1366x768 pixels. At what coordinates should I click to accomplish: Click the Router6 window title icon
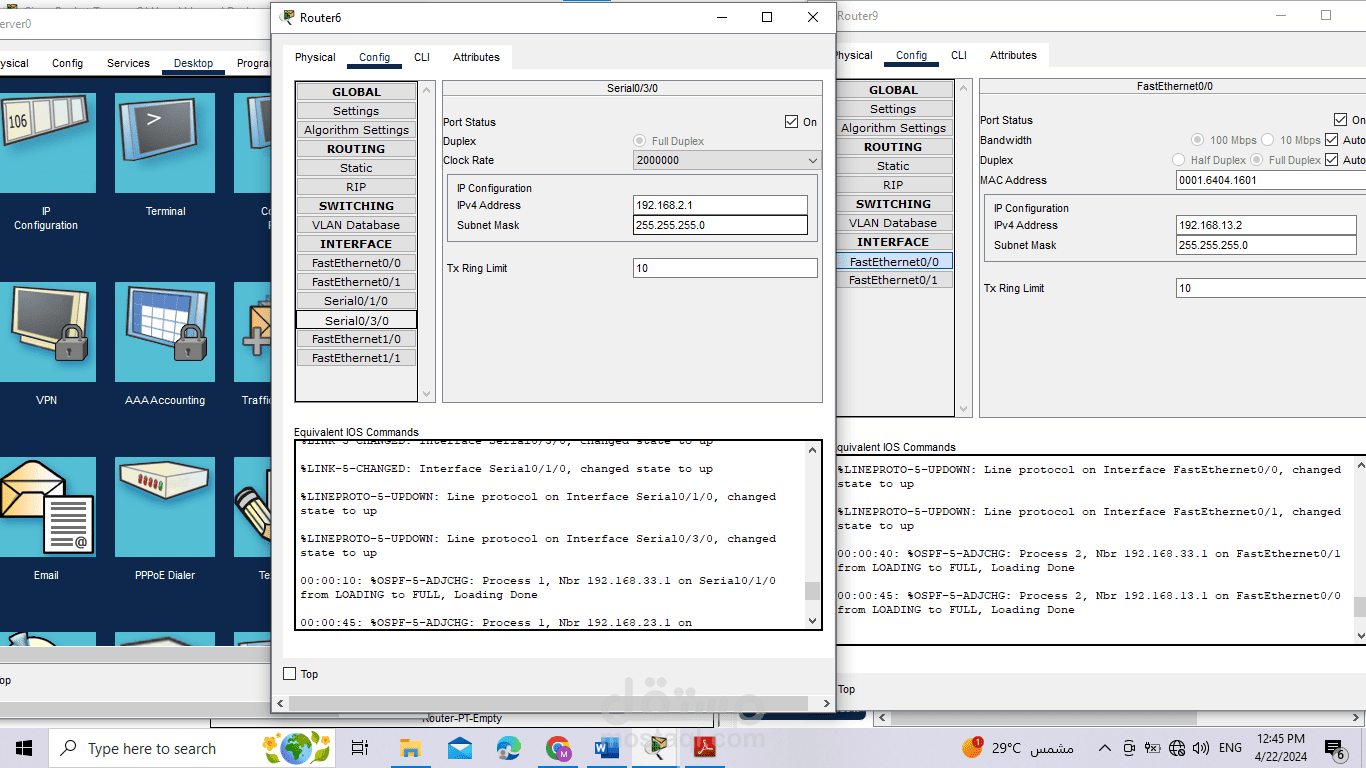point(288,17)
